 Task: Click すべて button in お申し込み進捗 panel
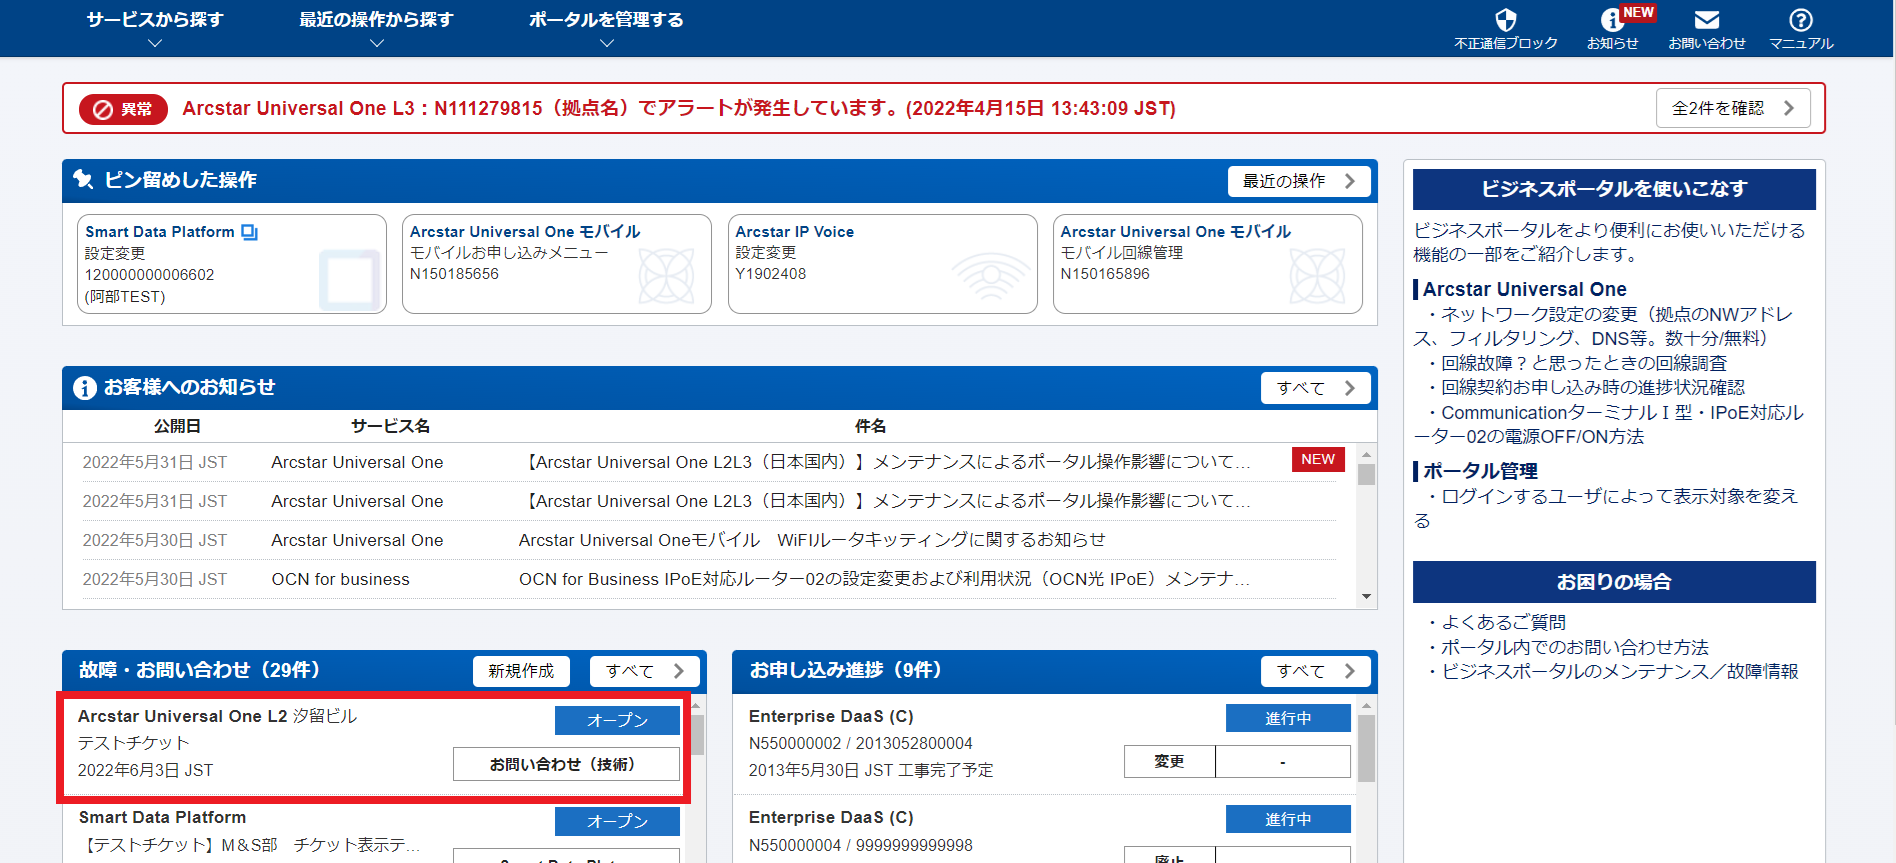1315,671
